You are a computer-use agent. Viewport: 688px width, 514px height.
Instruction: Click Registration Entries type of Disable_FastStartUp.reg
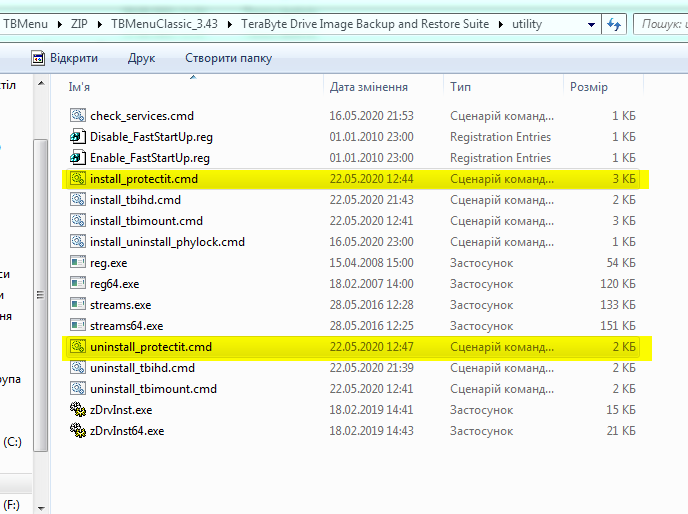(x=500, y=137)
